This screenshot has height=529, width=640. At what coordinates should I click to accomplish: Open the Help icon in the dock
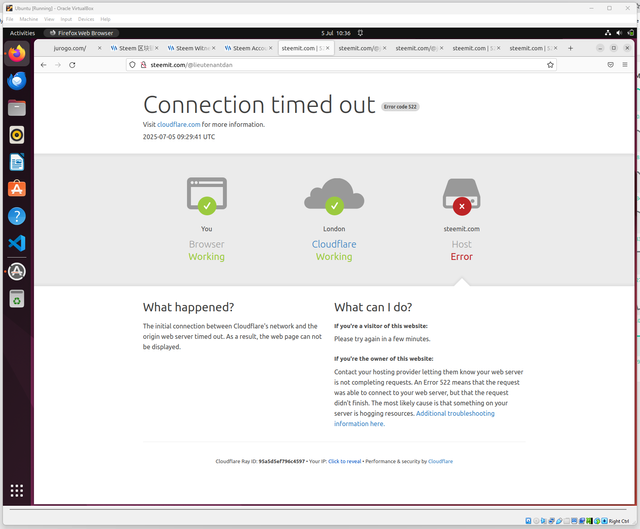[17, 216]
